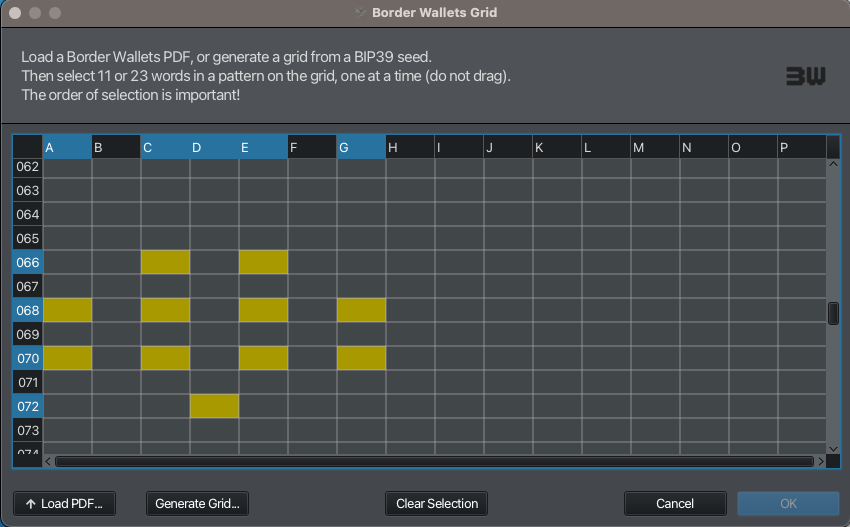Image resolution: width=850 pixels, height=527 pixels.
Task: Select column header H
Action: click(410, 147)
